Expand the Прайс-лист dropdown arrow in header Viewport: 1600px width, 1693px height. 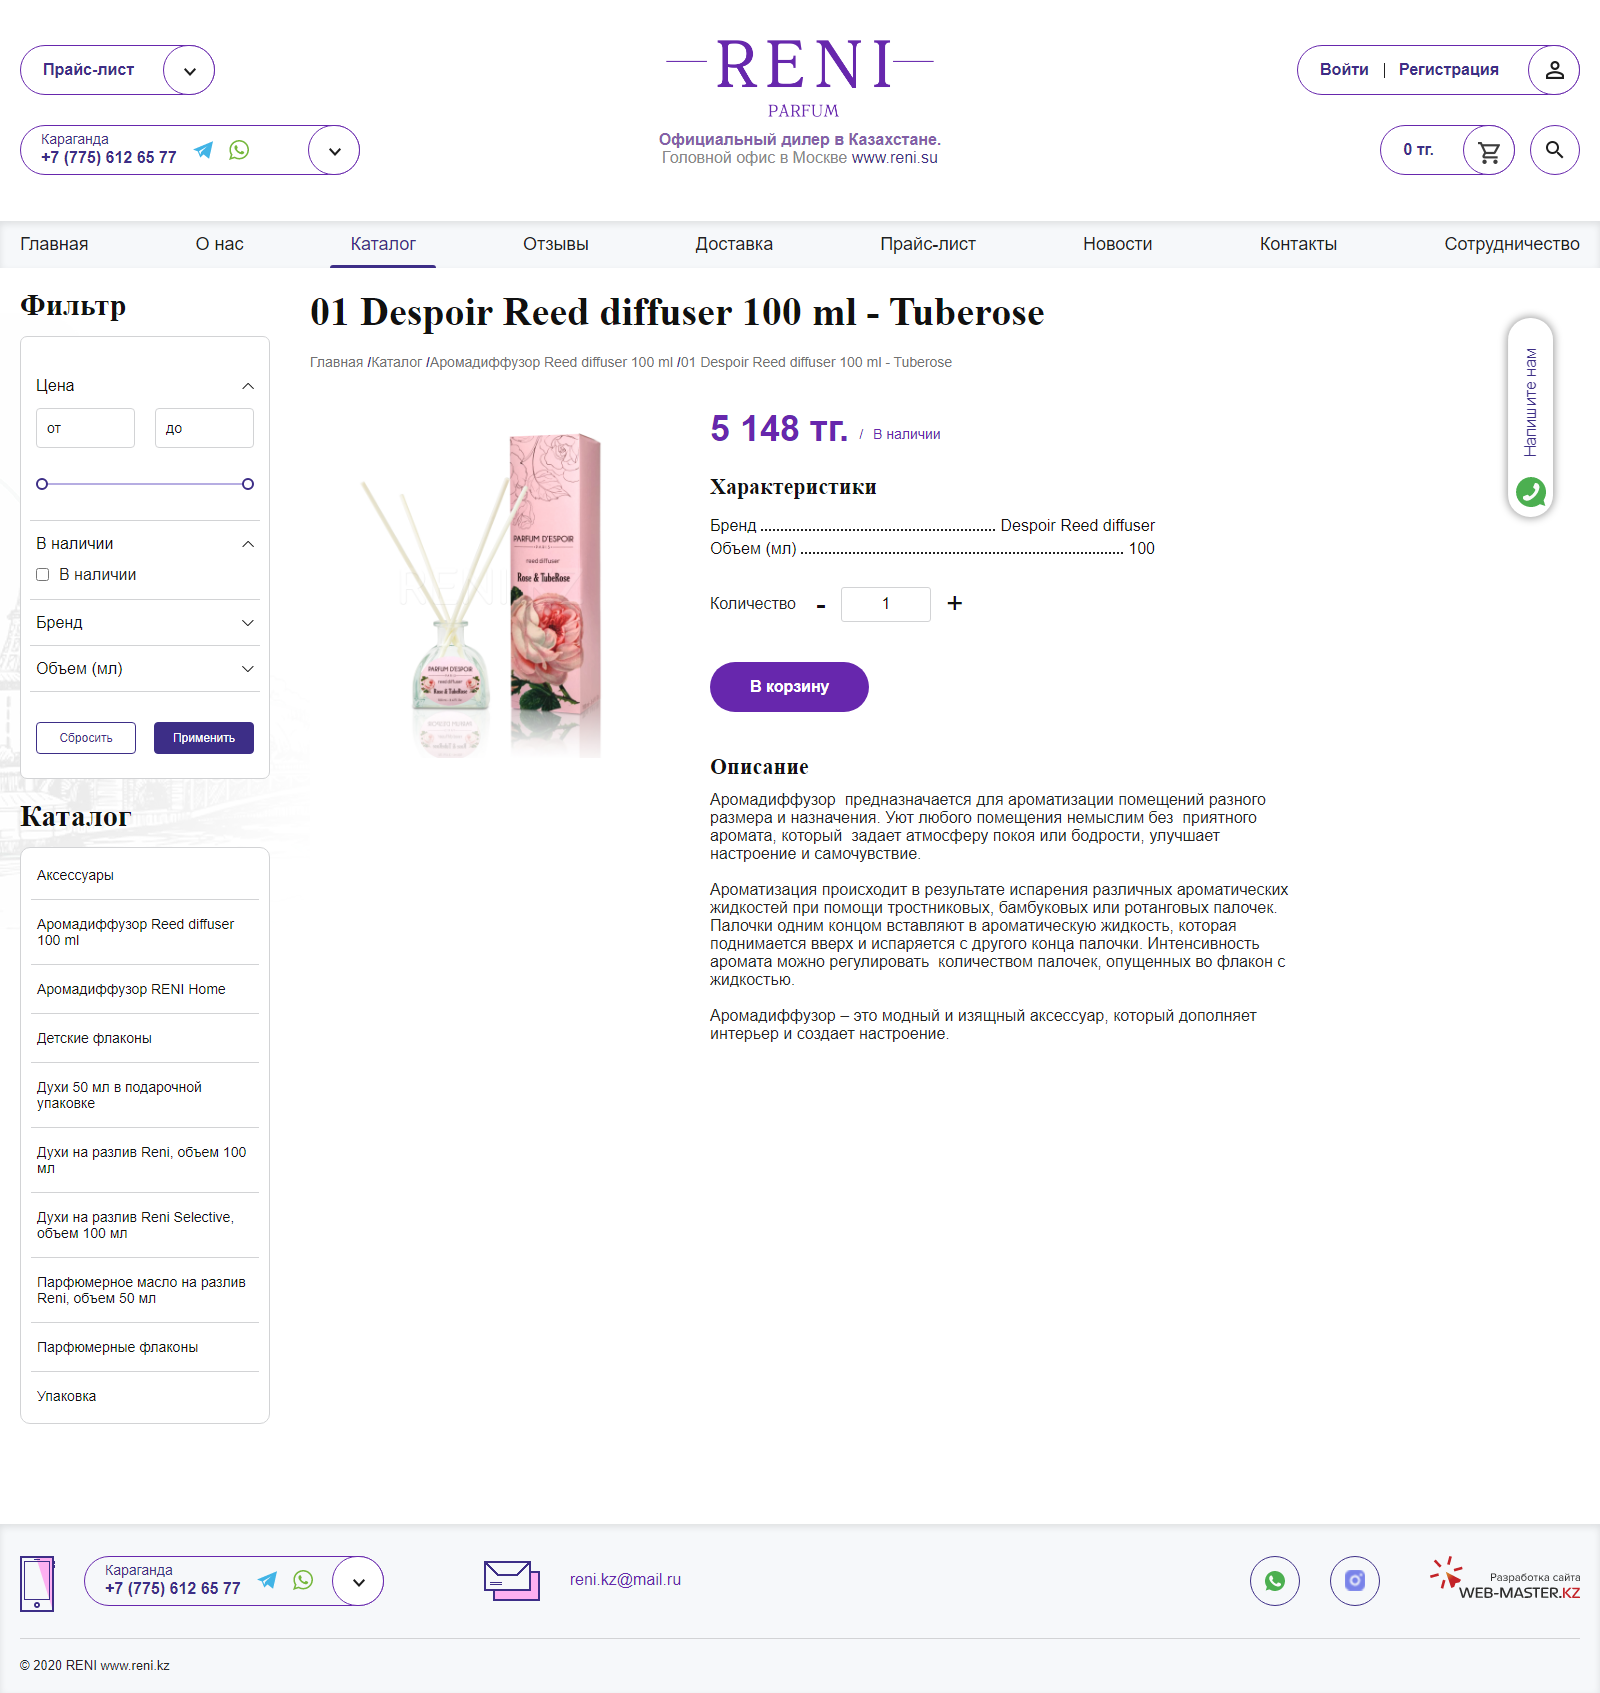189,70
